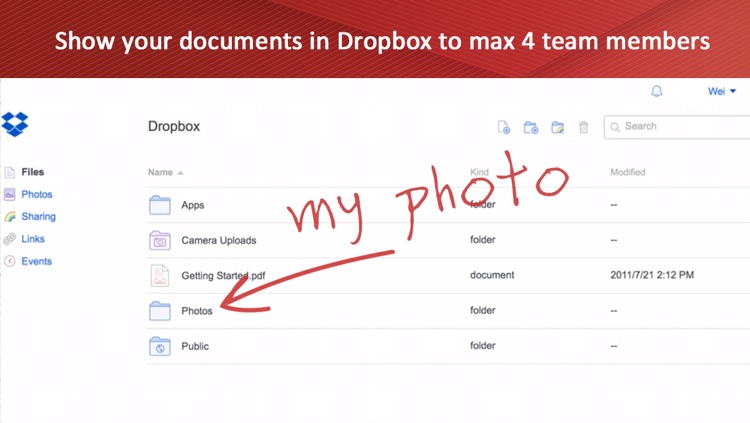Click the 2011/7/21 2:12 PM date
This screenshot has width=750, height=423.
point(652,275)
